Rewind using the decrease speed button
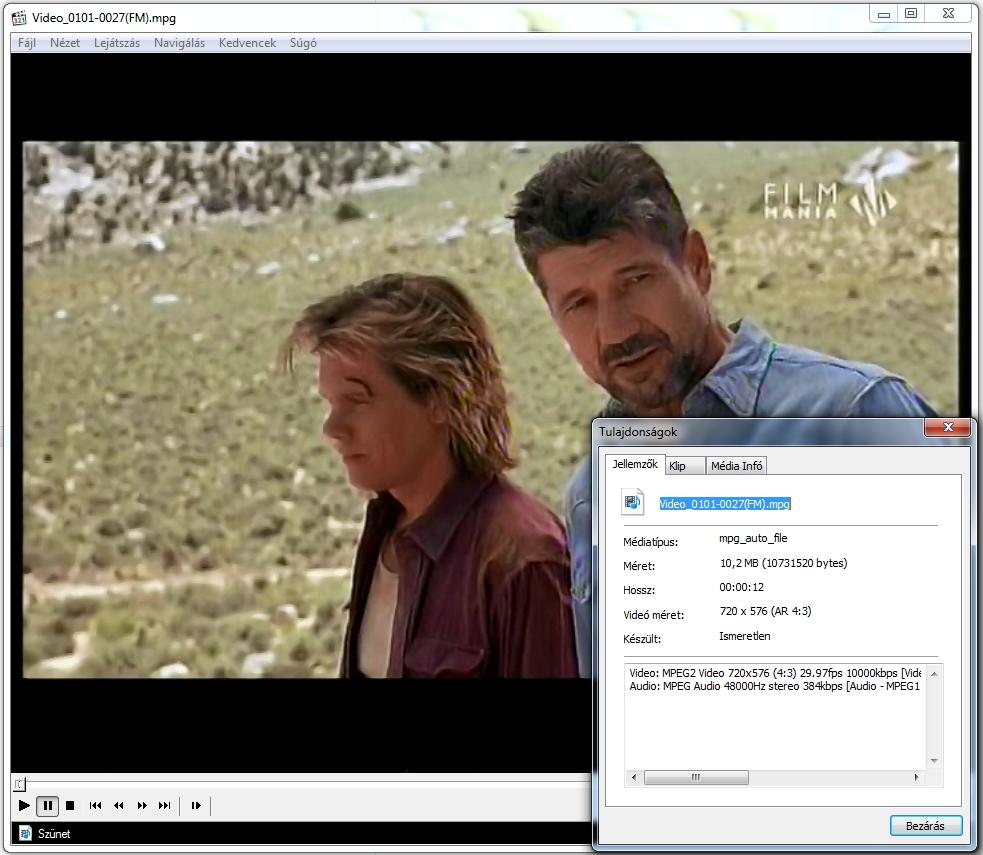 (118, 805)
